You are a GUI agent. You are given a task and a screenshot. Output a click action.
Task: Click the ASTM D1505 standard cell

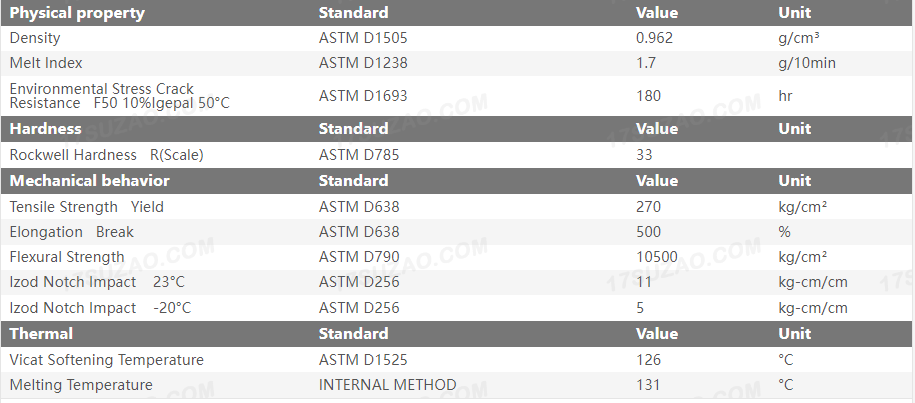coord(363,38)
